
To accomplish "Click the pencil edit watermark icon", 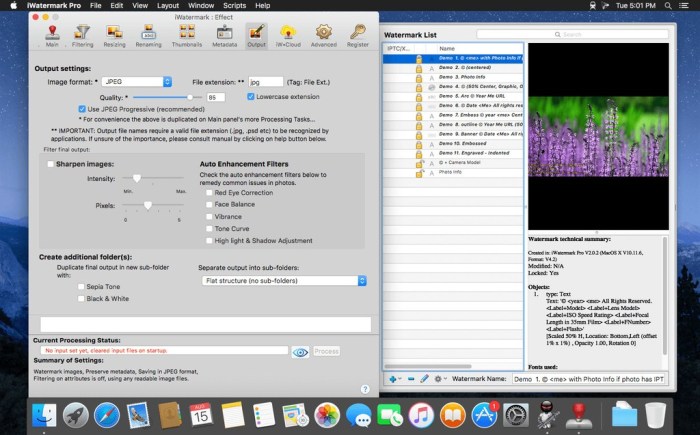I will click(425, 379).
